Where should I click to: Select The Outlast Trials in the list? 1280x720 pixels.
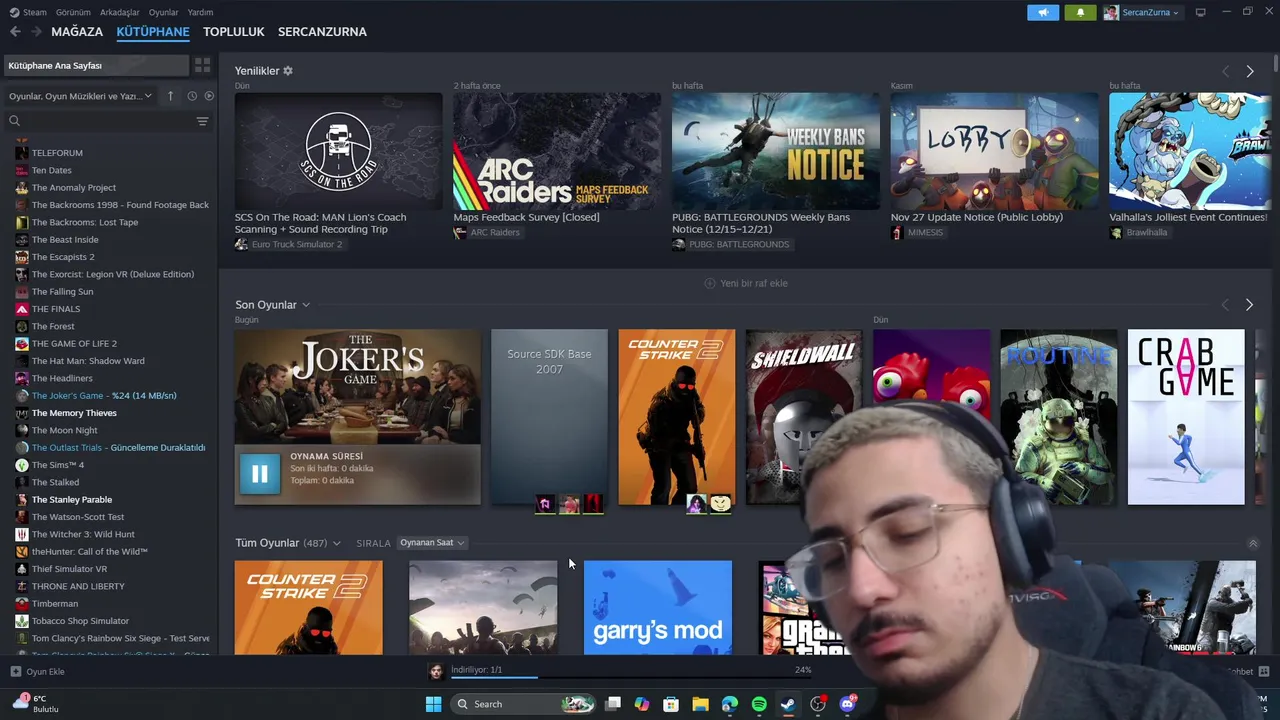coord(109,447)
